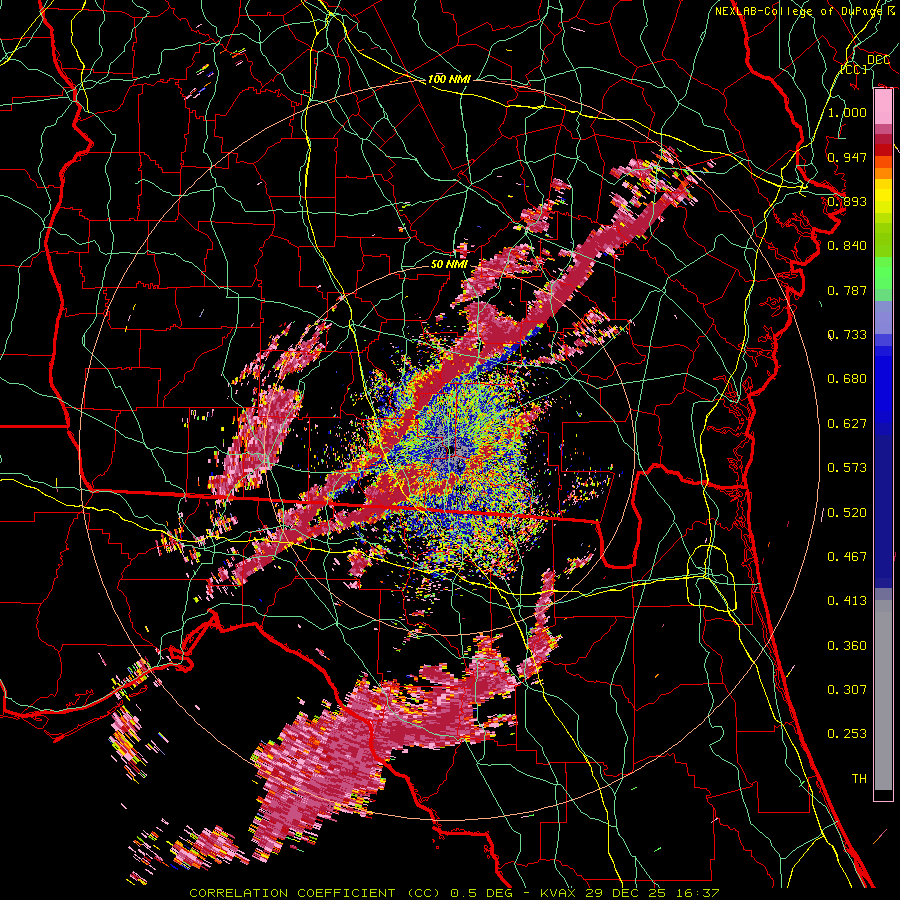This screenshot has width=900, height=900.
Task: Click the dark blue segment of the color bar
Action: (x=883, y=511)
